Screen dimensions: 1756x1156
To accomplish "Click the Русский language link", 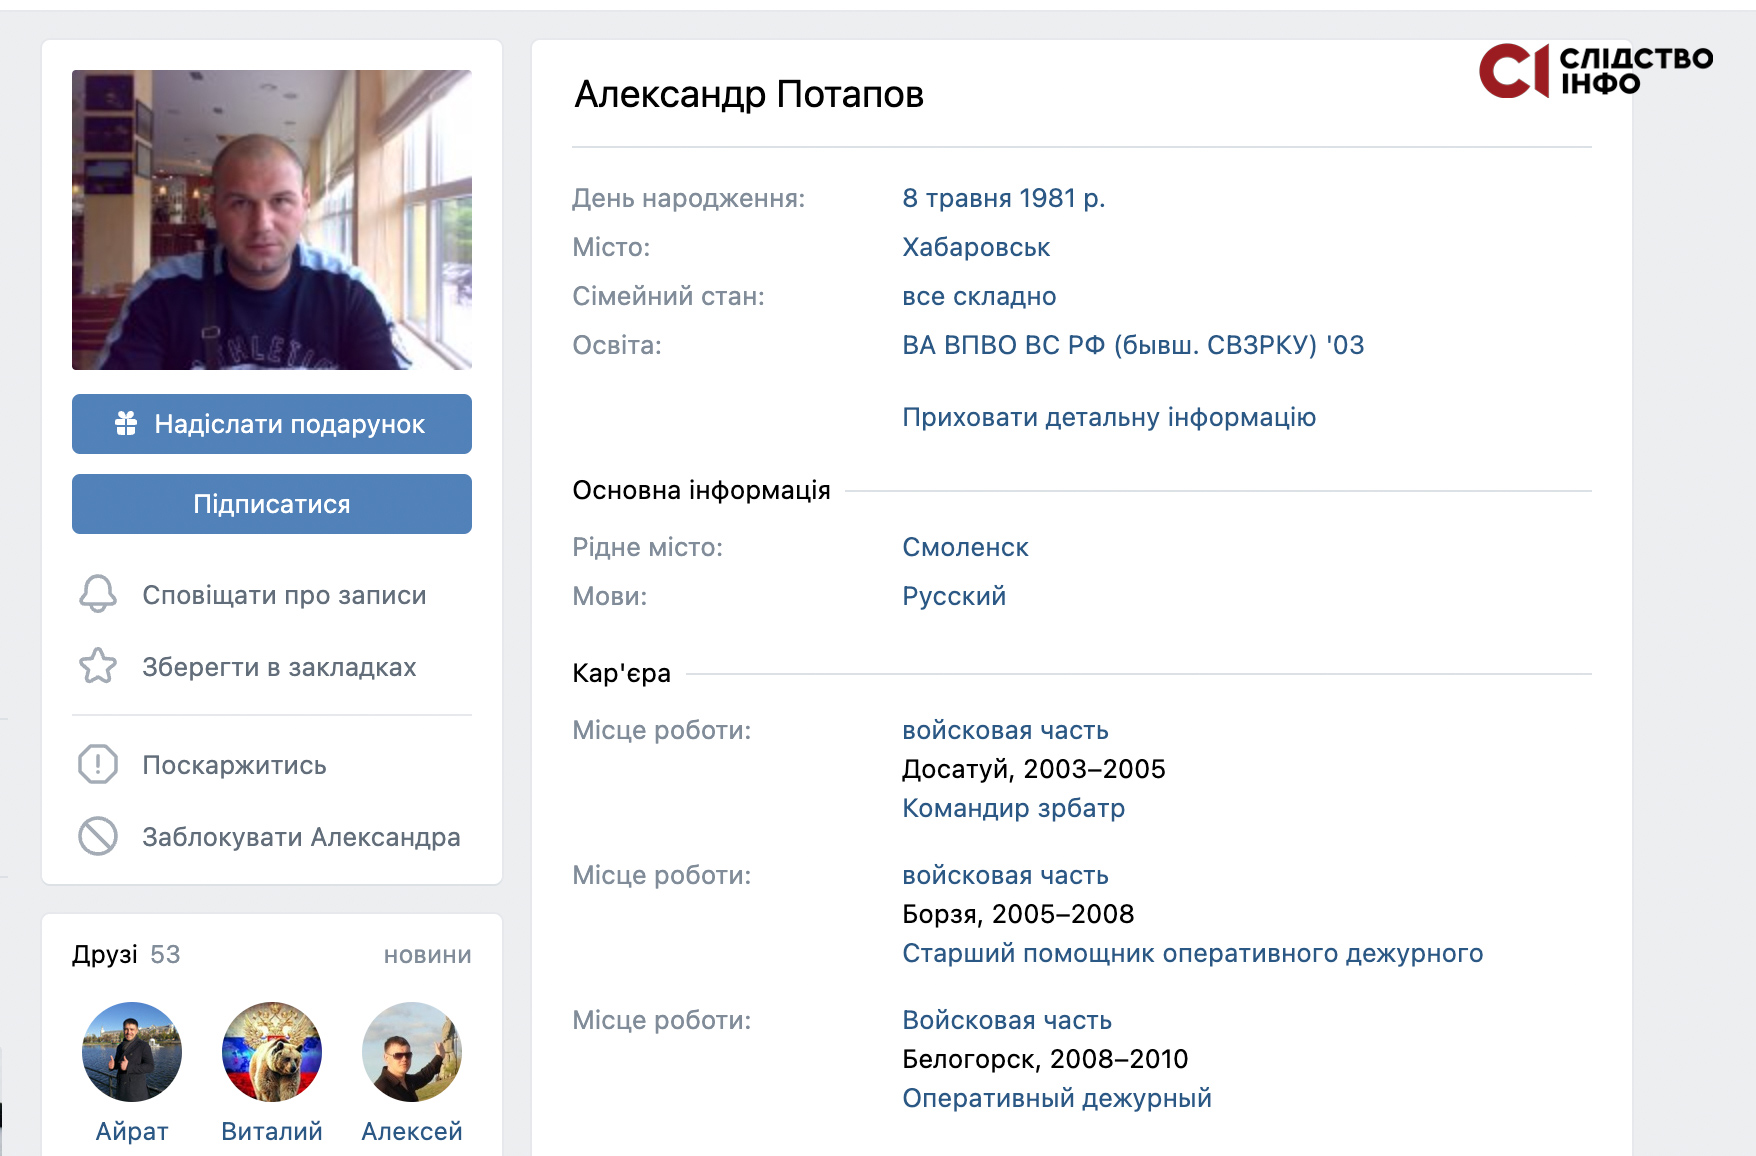I will 954,596.
